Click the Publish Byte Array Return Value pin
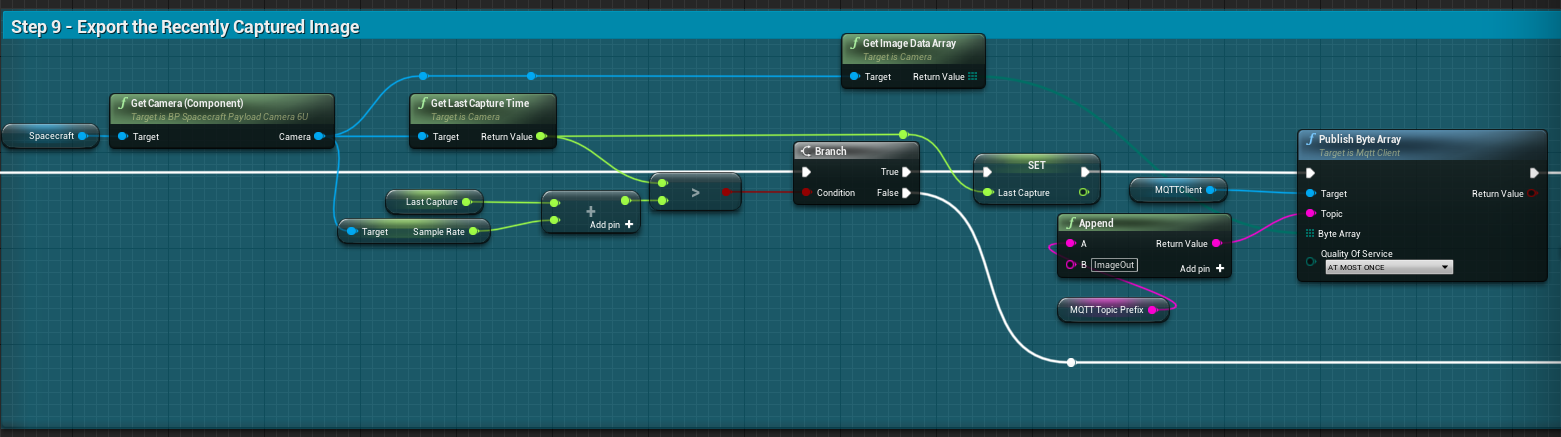 pos(1532,194)
